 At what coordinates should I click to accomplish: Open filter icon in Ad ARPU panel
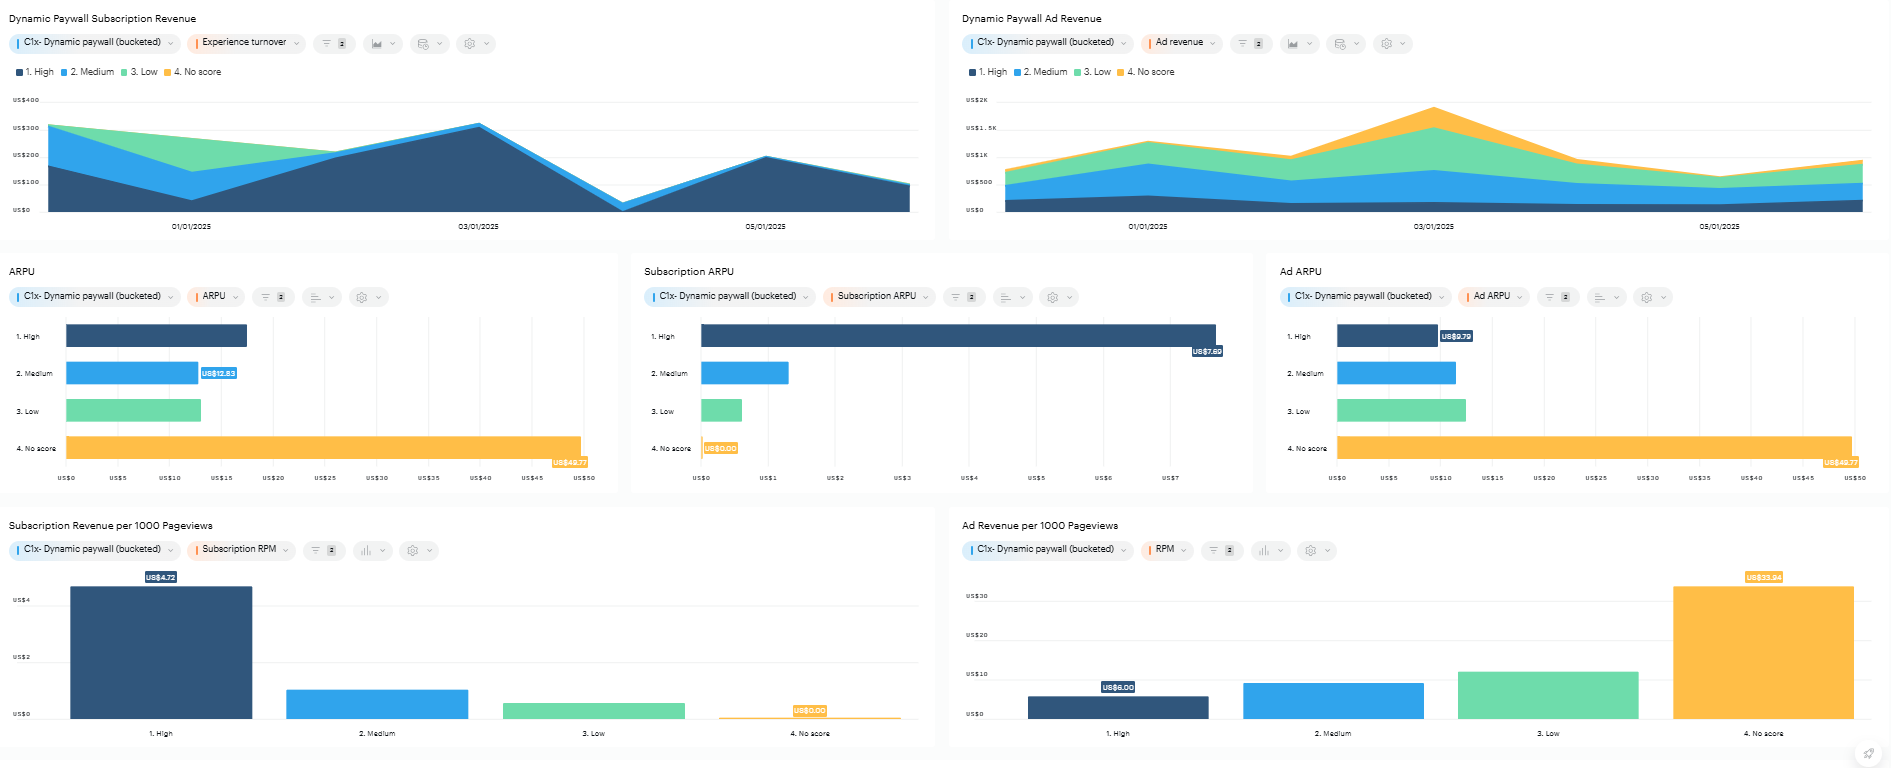(x=1556, y=298)
